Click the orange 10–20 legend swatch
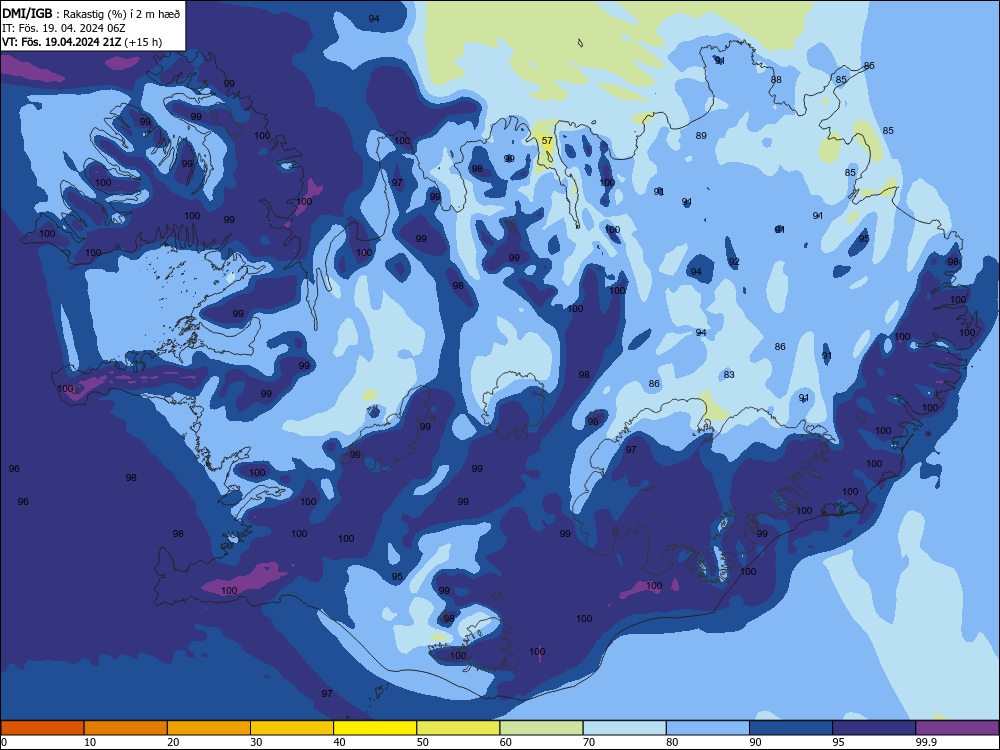 126,728
